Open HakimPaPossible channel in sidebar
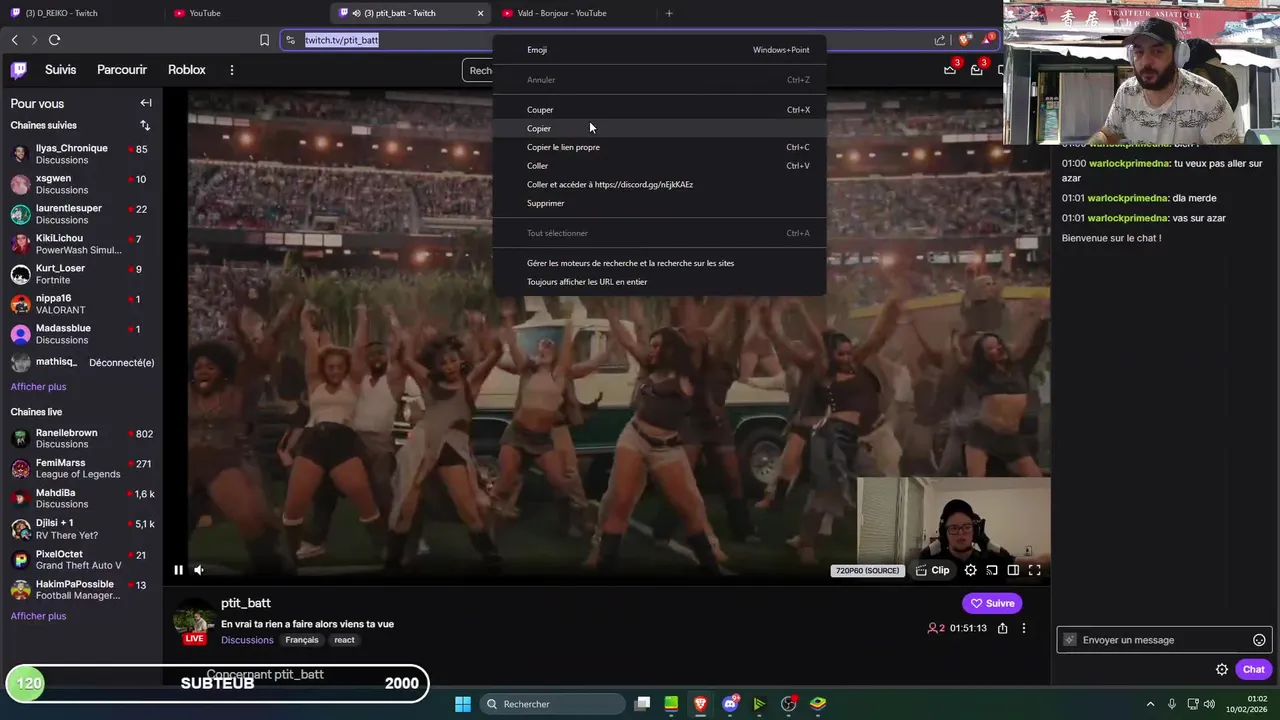 (81, 590)
